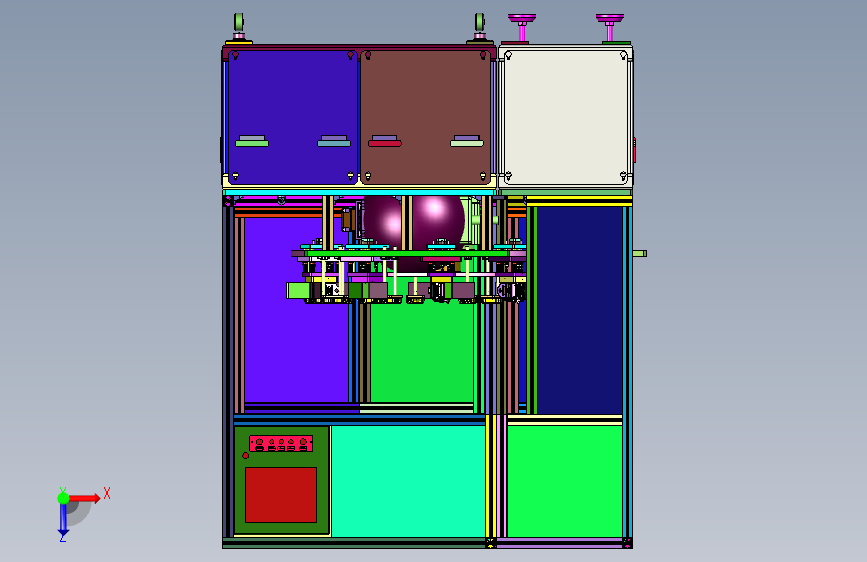Click the blue Z axis arrow of the triad

(x=63, y=521)
